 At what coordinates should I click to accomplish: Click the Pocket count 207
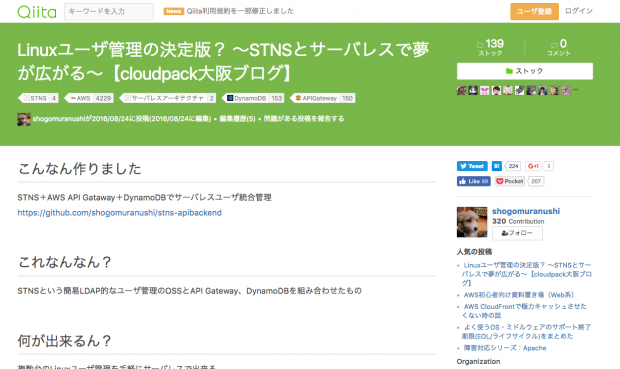point(536,181)
